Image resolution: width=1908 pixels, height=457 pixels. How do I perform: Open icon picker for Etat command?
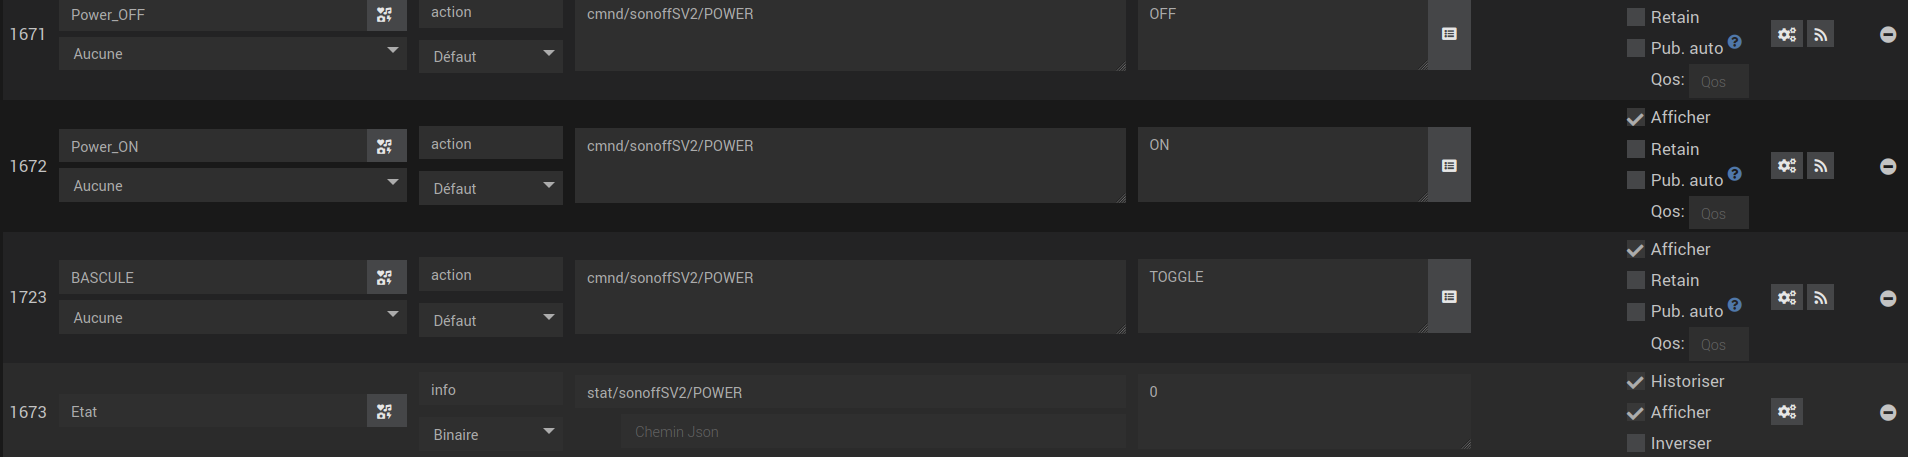click(x=385, y=411)
